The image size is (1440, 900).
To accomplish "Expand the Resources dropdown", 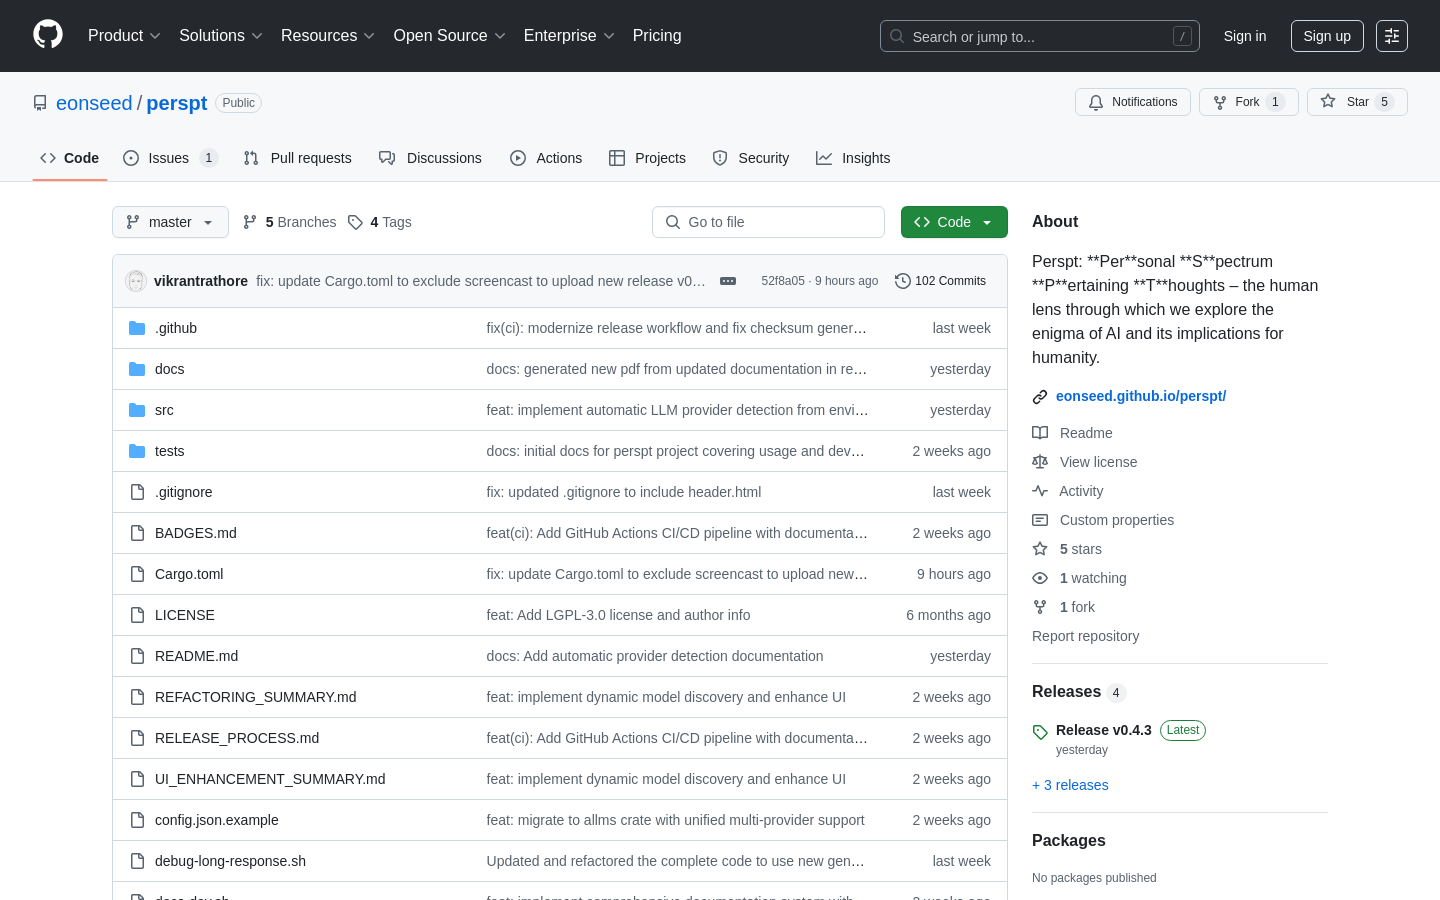I will 328,36.
